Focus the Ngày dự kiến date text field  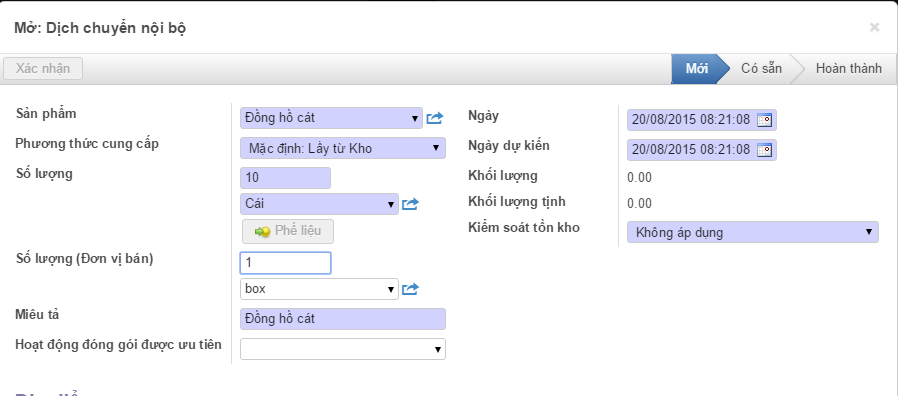691,150
